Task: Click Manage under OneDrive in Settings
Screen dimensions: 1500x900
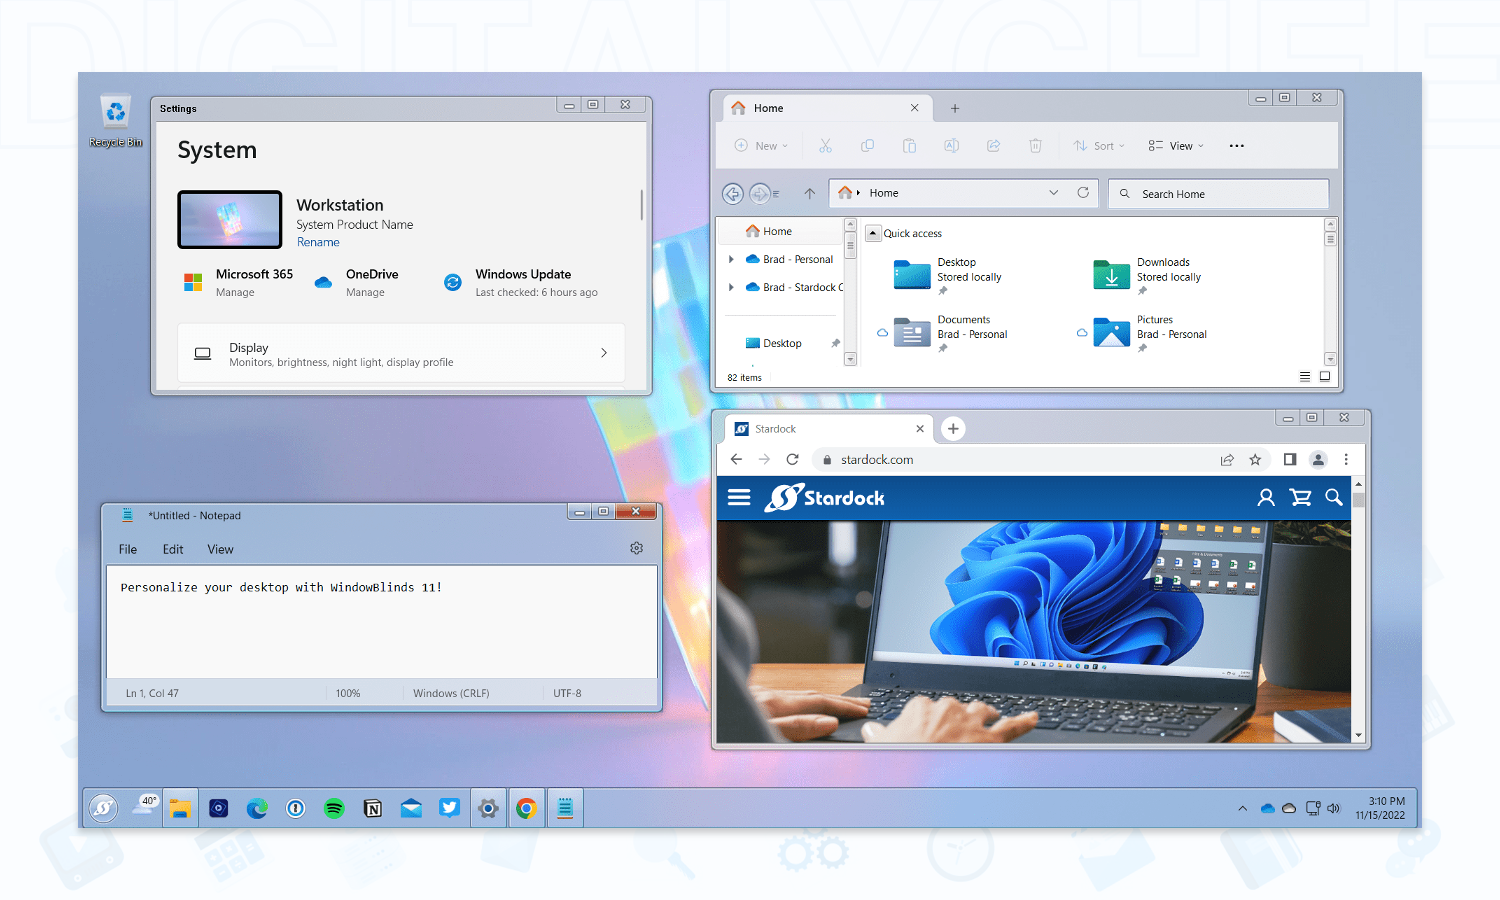Action: click(365, 292)
